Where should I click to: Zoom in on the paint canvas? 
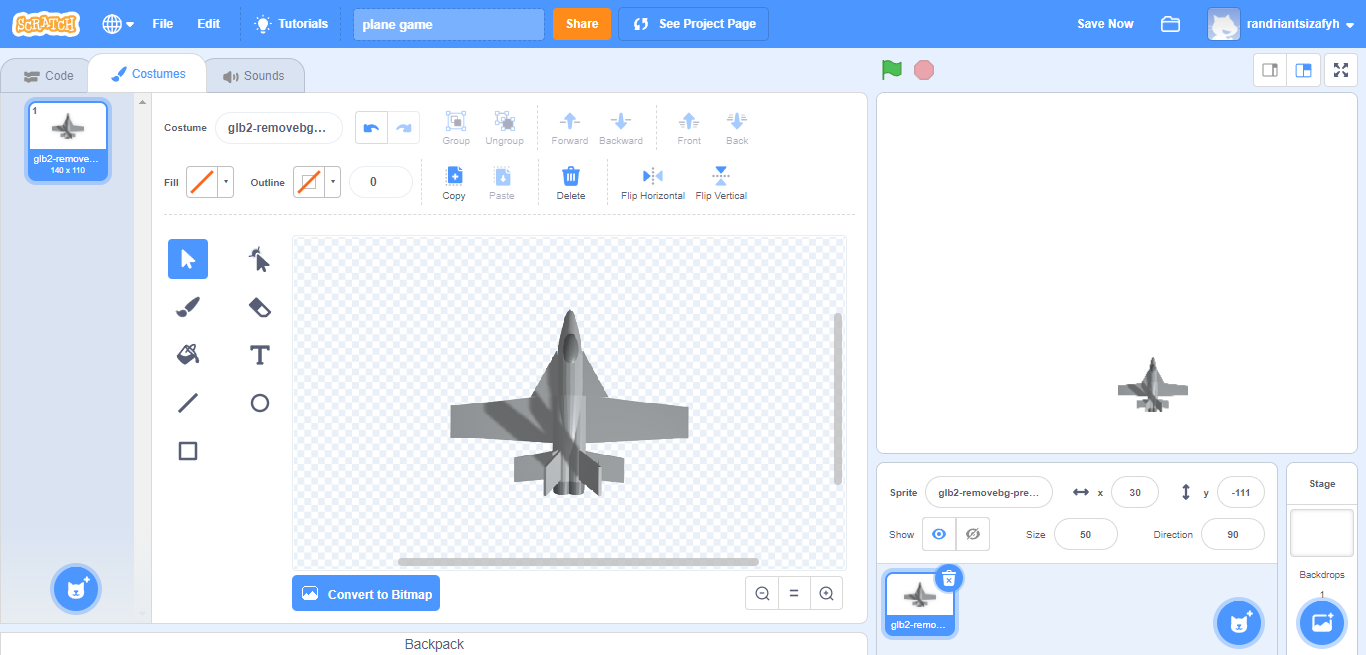826,593
